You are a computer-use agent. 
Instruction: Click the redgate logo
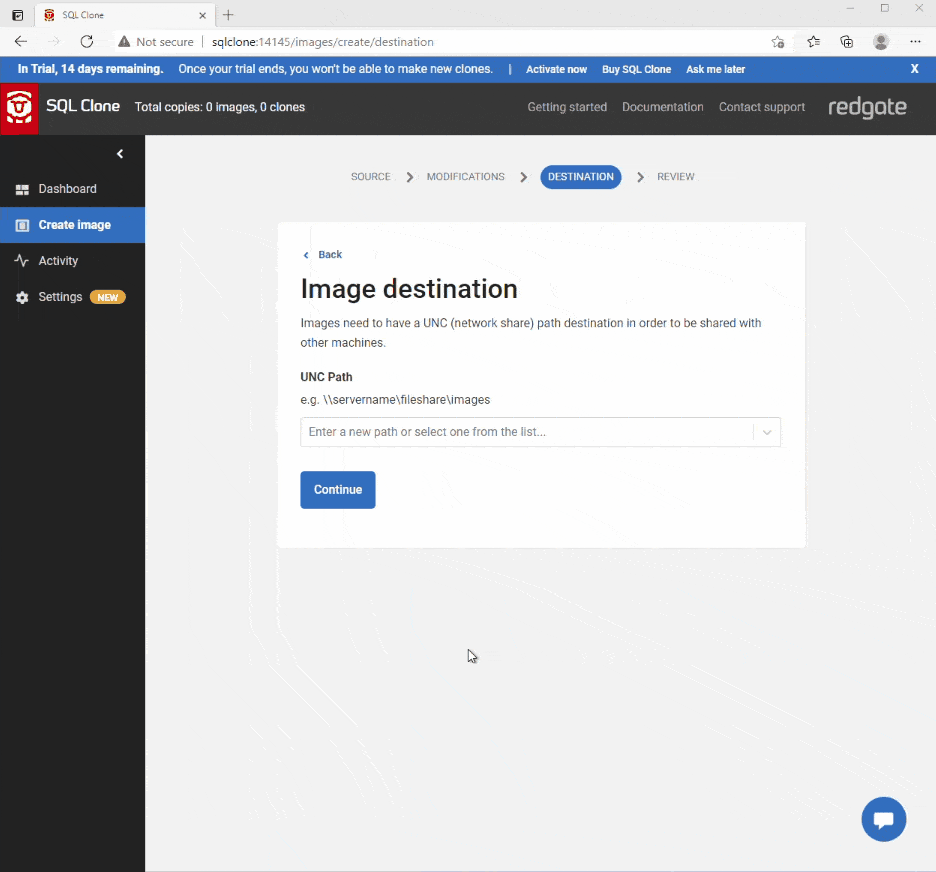click(x=867, y=108)
